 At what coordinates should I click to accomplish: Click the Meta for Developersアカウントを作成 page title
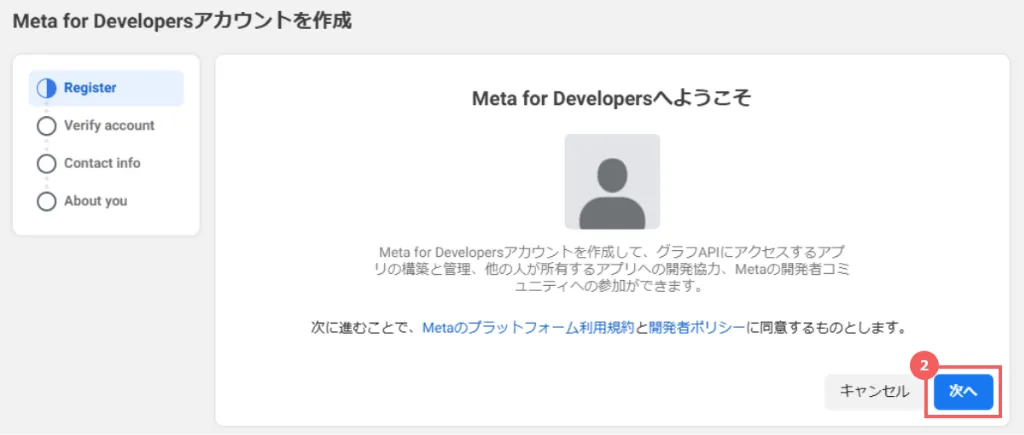pyautogui.click(x=182, y=21)
